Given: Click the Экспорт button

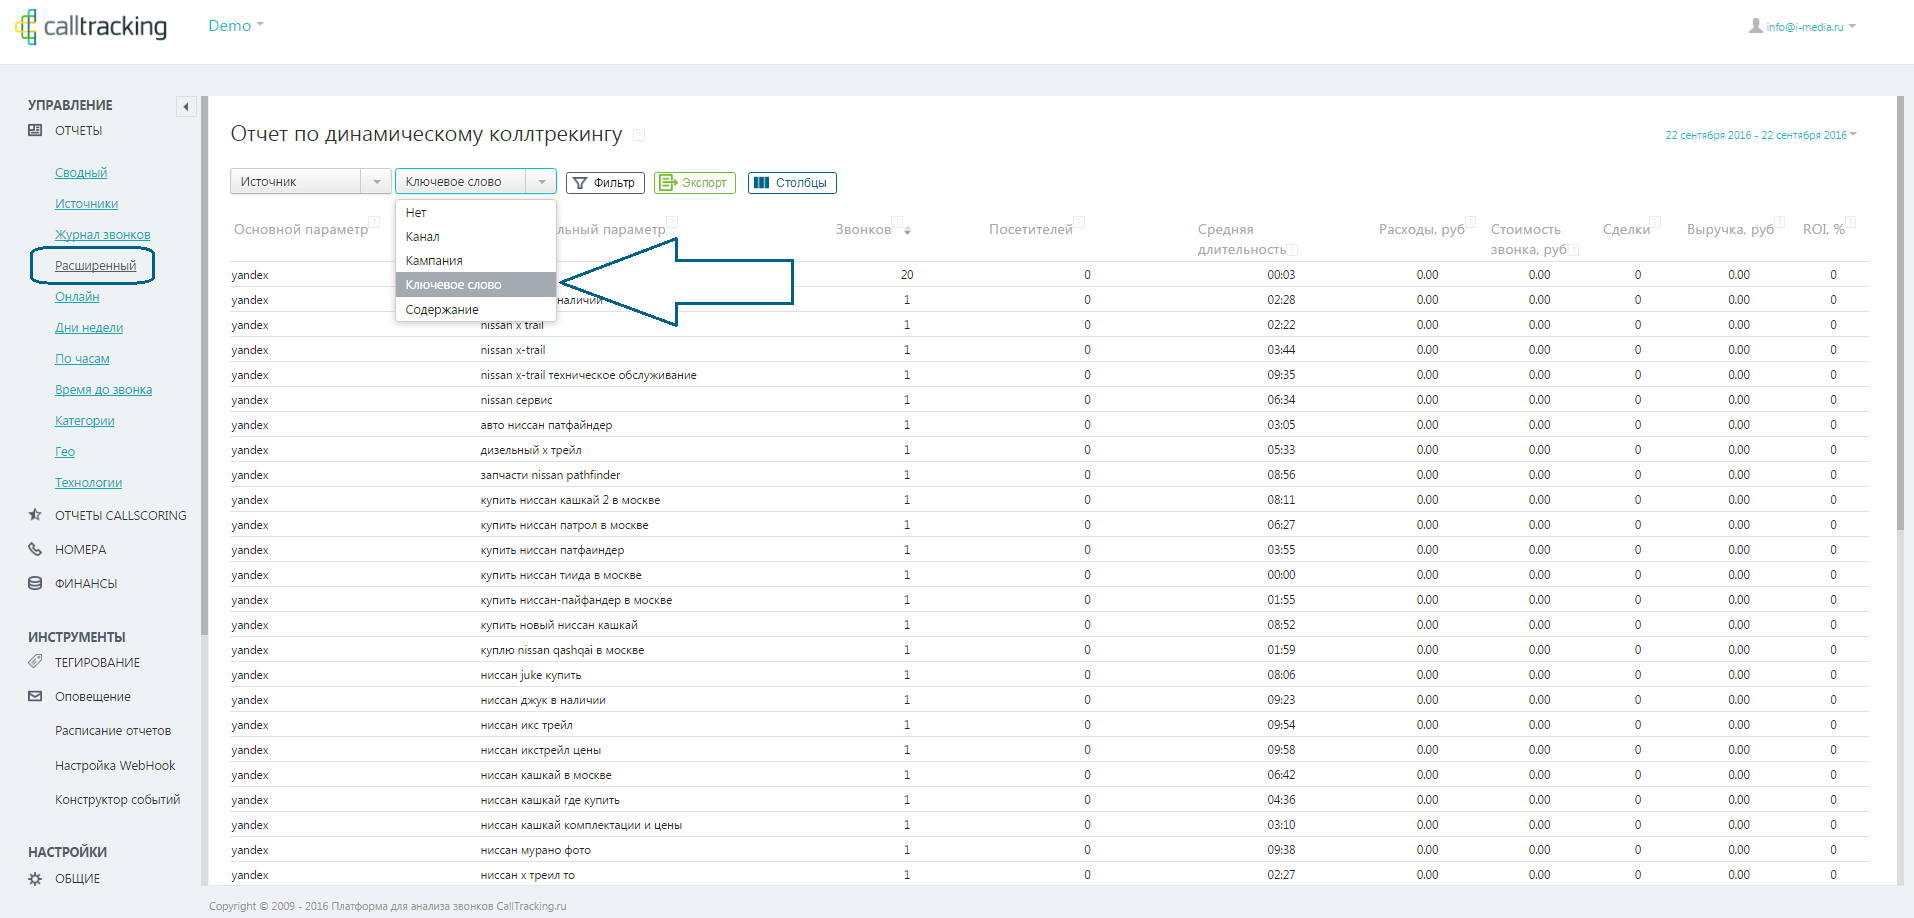Looking at the screenshot, I should pyautogui.click(x=694, y=183).
